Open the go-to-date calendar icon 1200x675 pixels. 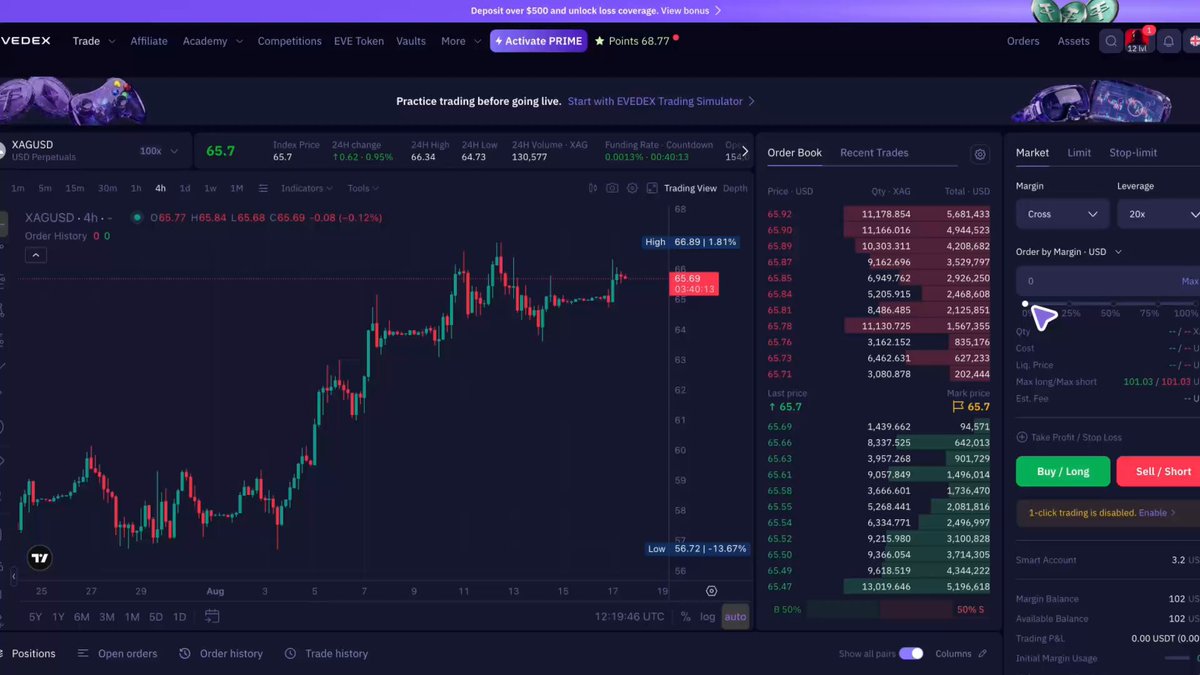[212, 617]
